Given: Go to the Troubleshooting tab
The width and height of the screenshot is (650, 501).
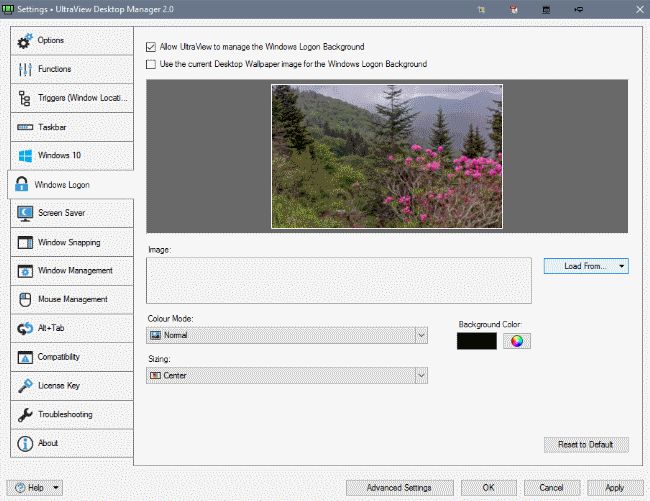Looking at the screenshot, I should pos(68,414).
